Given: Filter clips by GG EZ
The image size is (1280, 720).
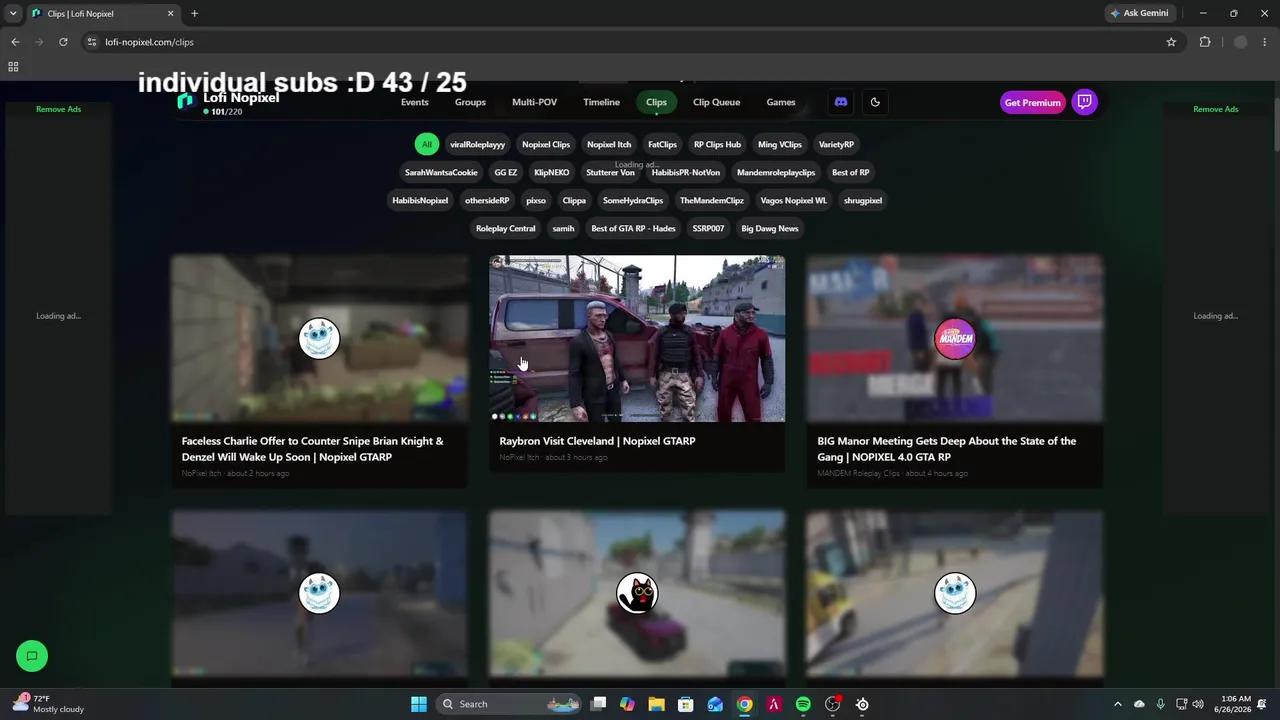Looking at the screenshot, I should (x=506, y=172).
